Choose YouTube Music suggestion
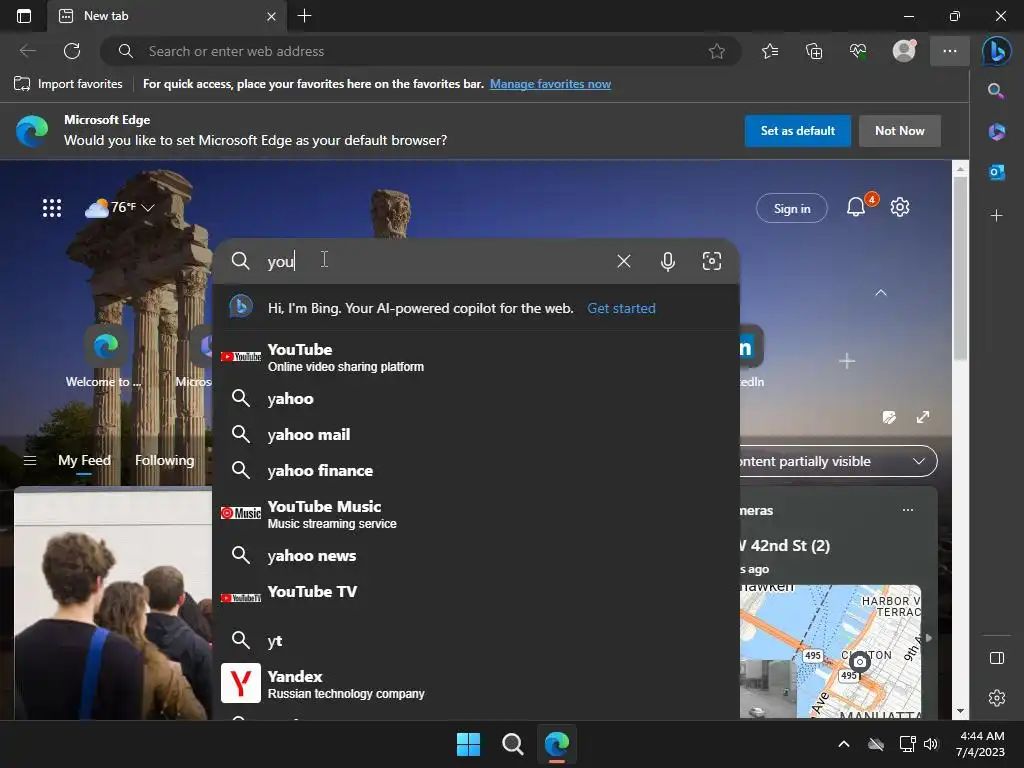 tap(476, 514)
